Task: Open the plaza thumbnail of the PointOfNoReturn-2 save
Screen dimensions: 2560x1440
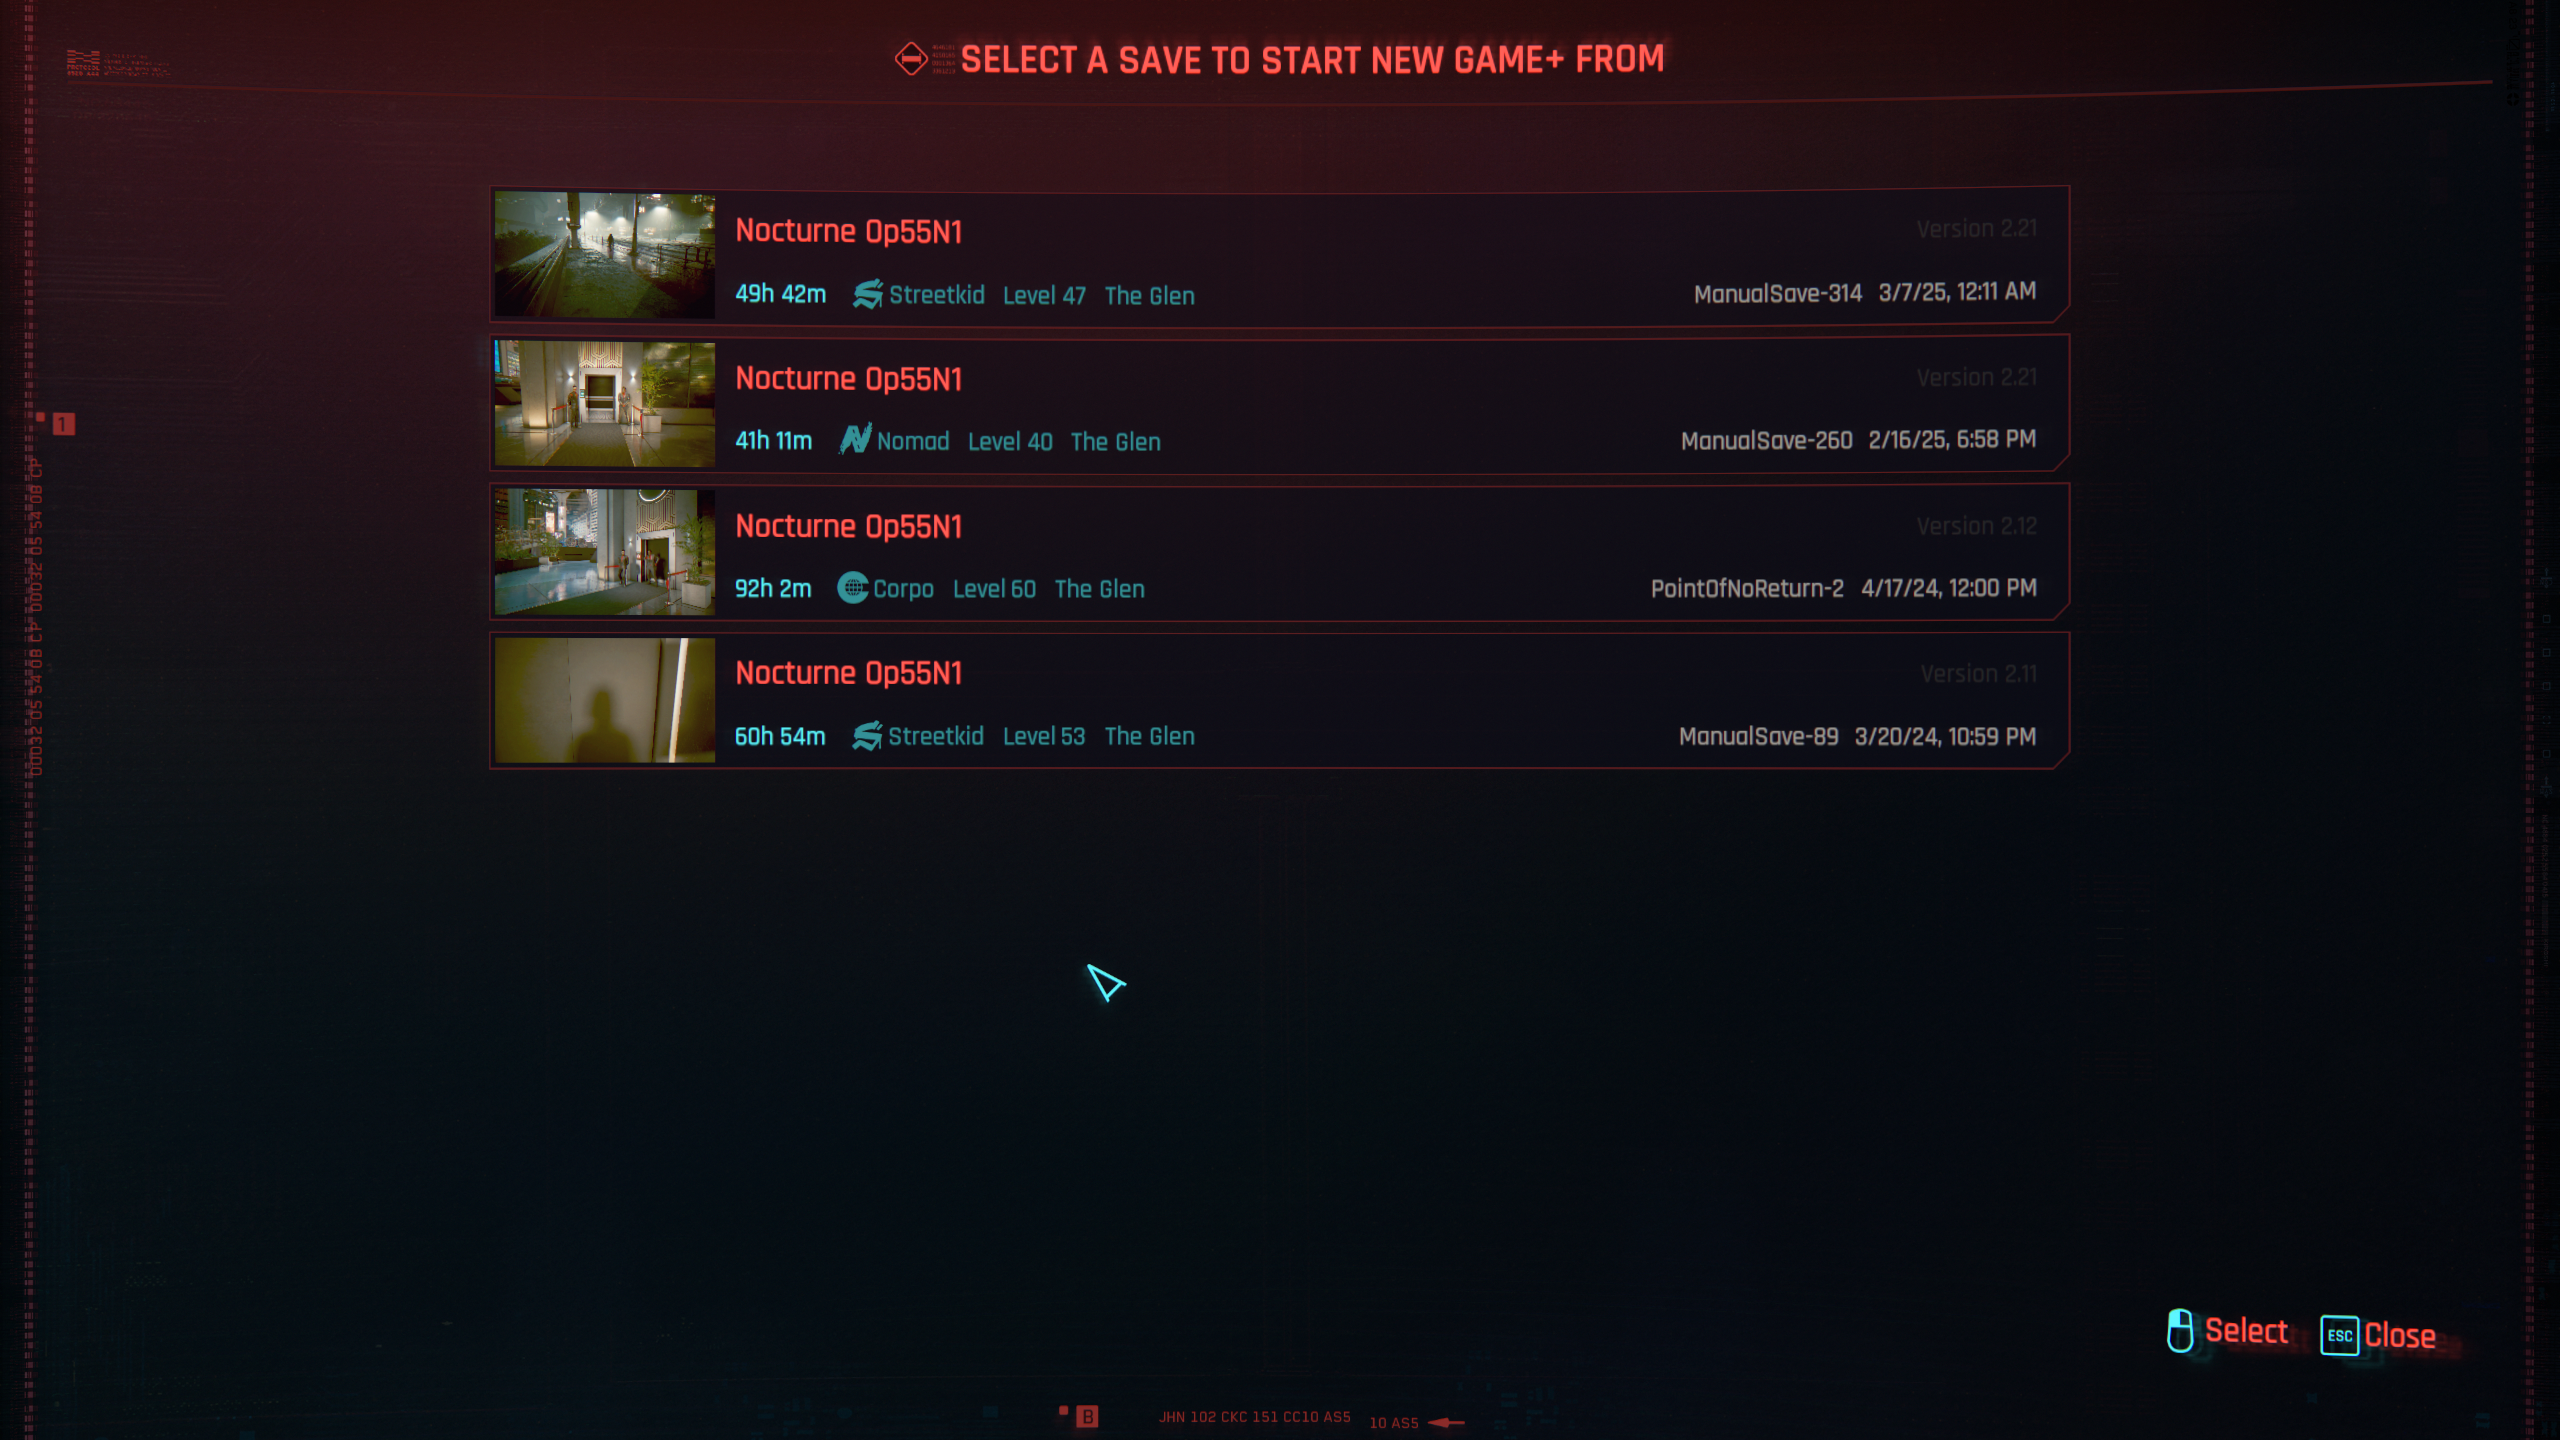Action: click(605, 551)
